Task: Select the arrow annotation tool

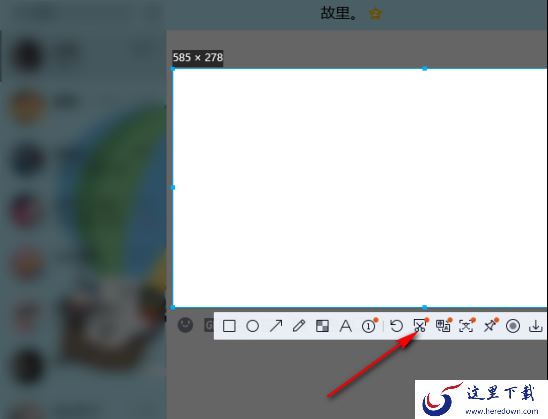Action: point(276,326)
